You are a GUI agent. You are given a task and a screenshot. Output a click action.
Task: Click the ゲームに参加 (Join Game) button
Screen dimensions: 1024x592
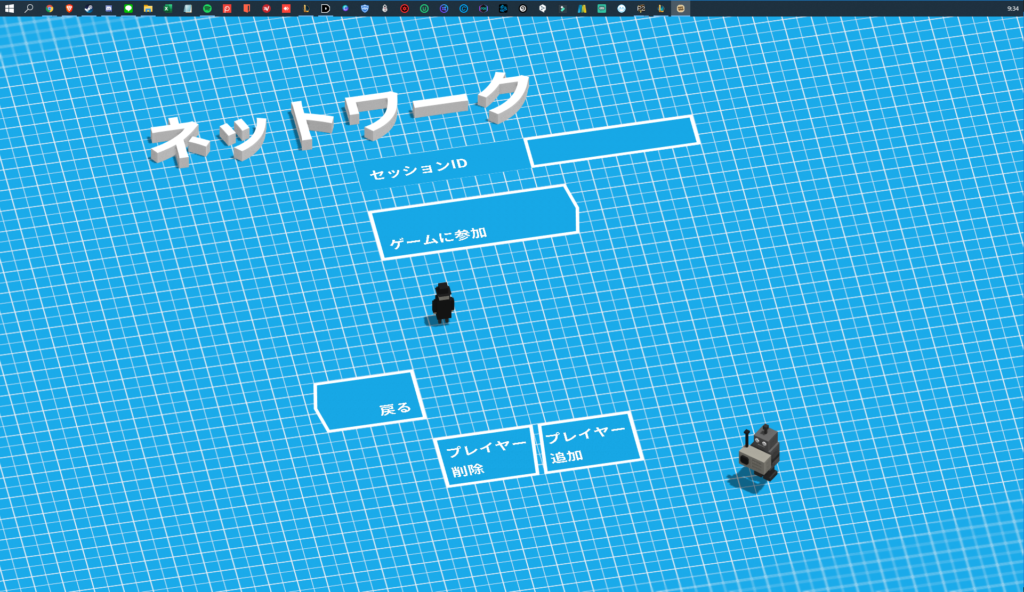pyautogui.click(x=473, y=222)
